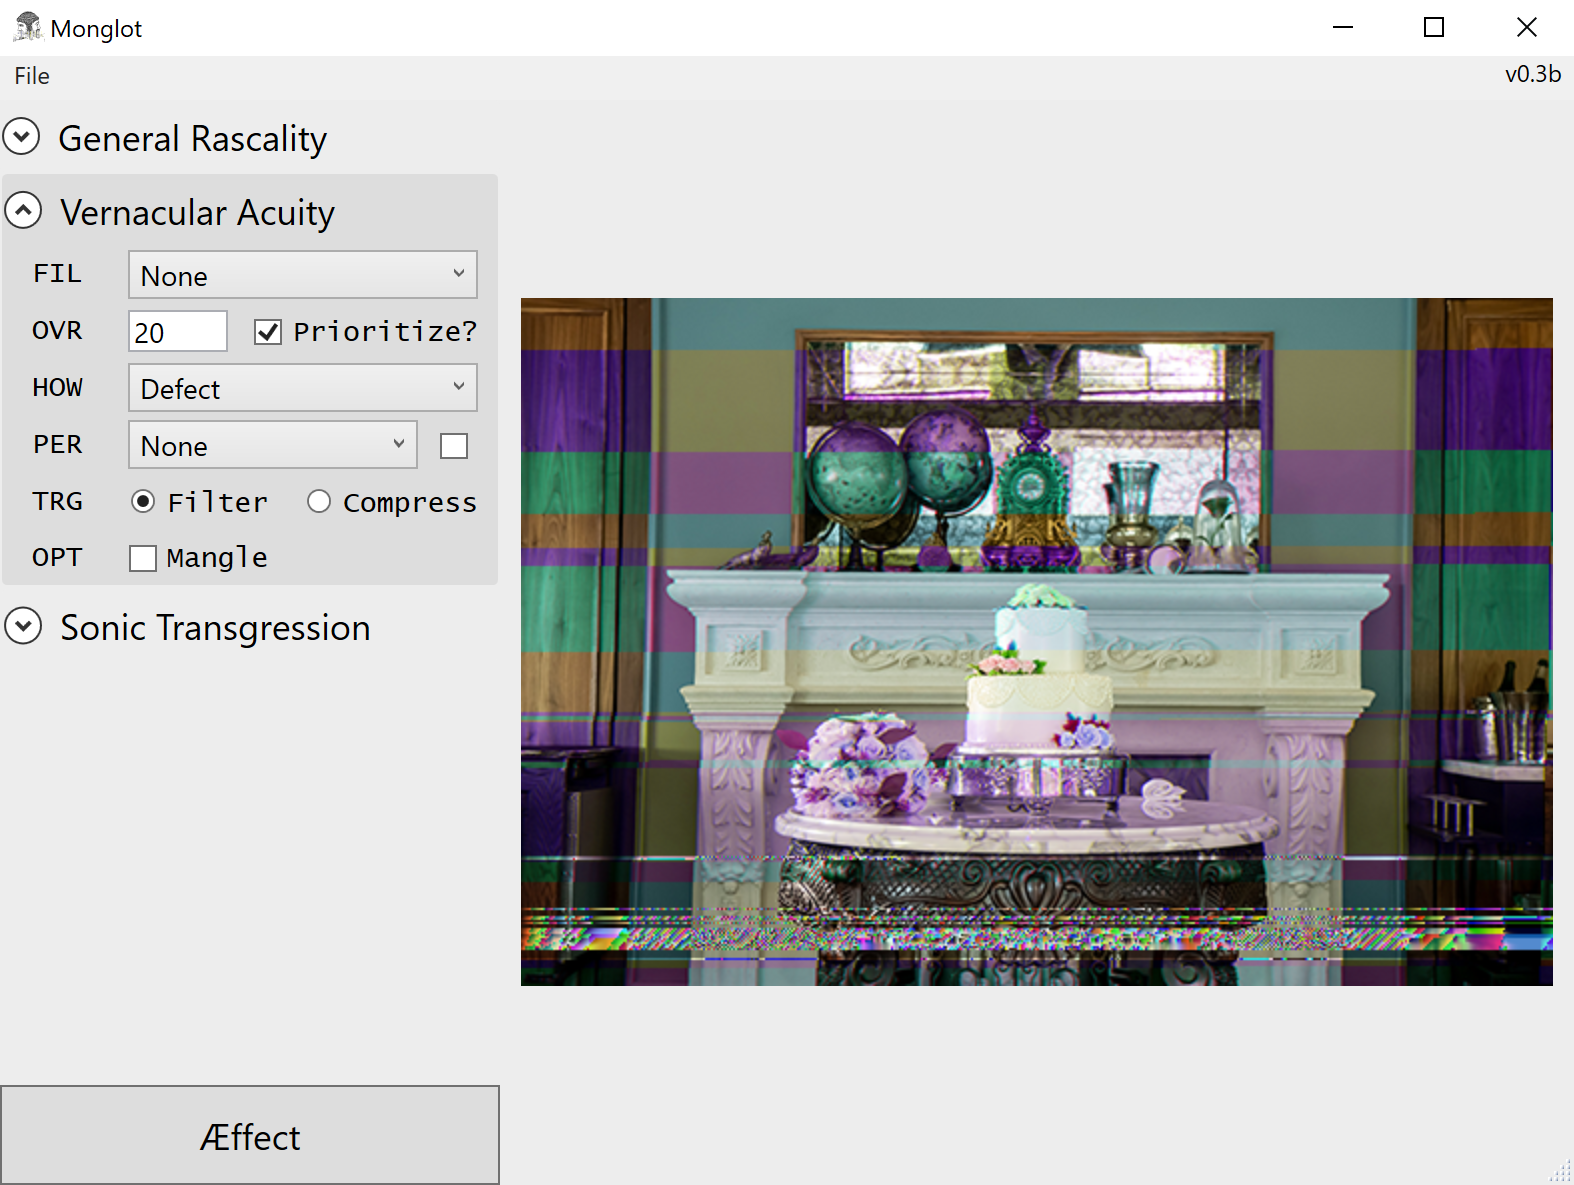Tick the checkbox beside the PER dropdown
The width and height of the screenshot is (1574, 1185).
(454, 446)
